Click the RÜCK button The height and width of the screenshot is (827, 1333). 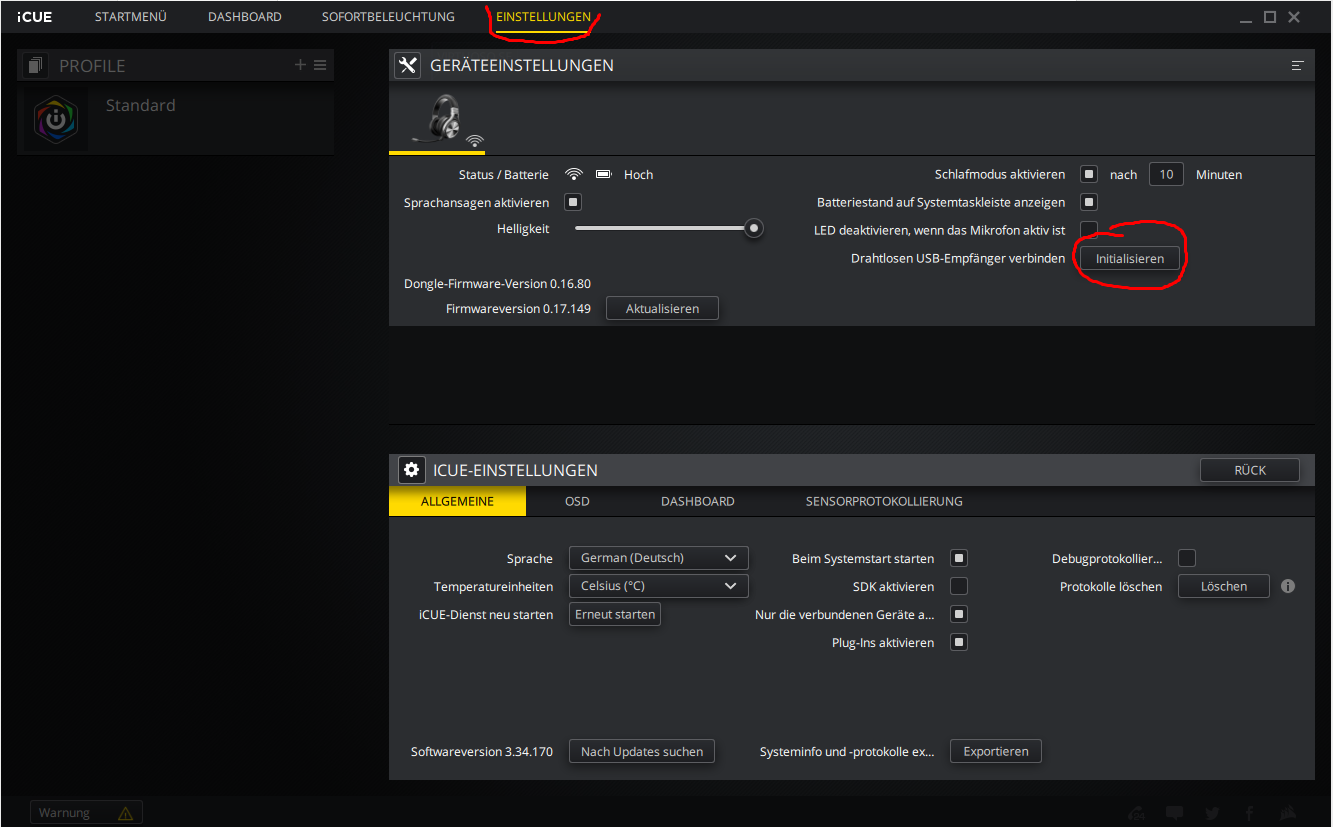click(1250, 470)
